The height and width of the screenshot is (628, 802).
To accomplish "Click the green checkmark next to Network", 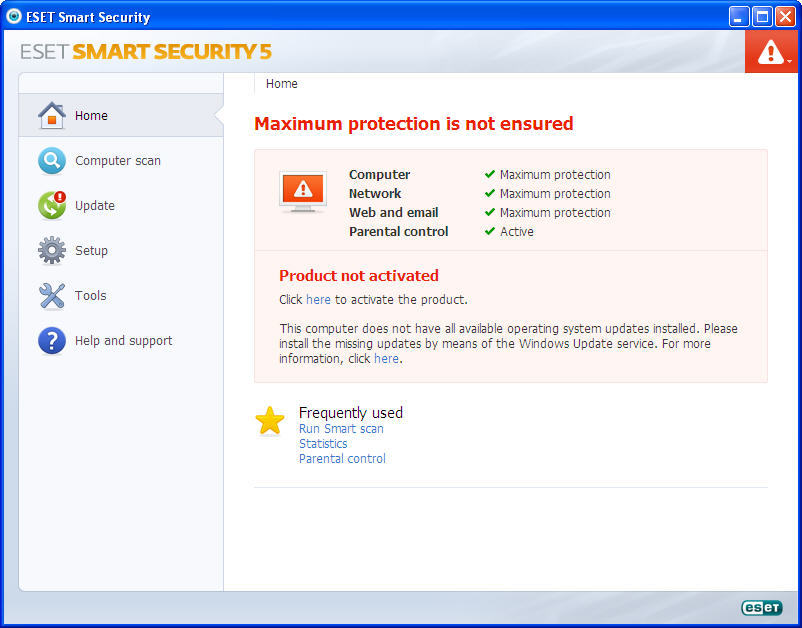I will tap(489, 193).
